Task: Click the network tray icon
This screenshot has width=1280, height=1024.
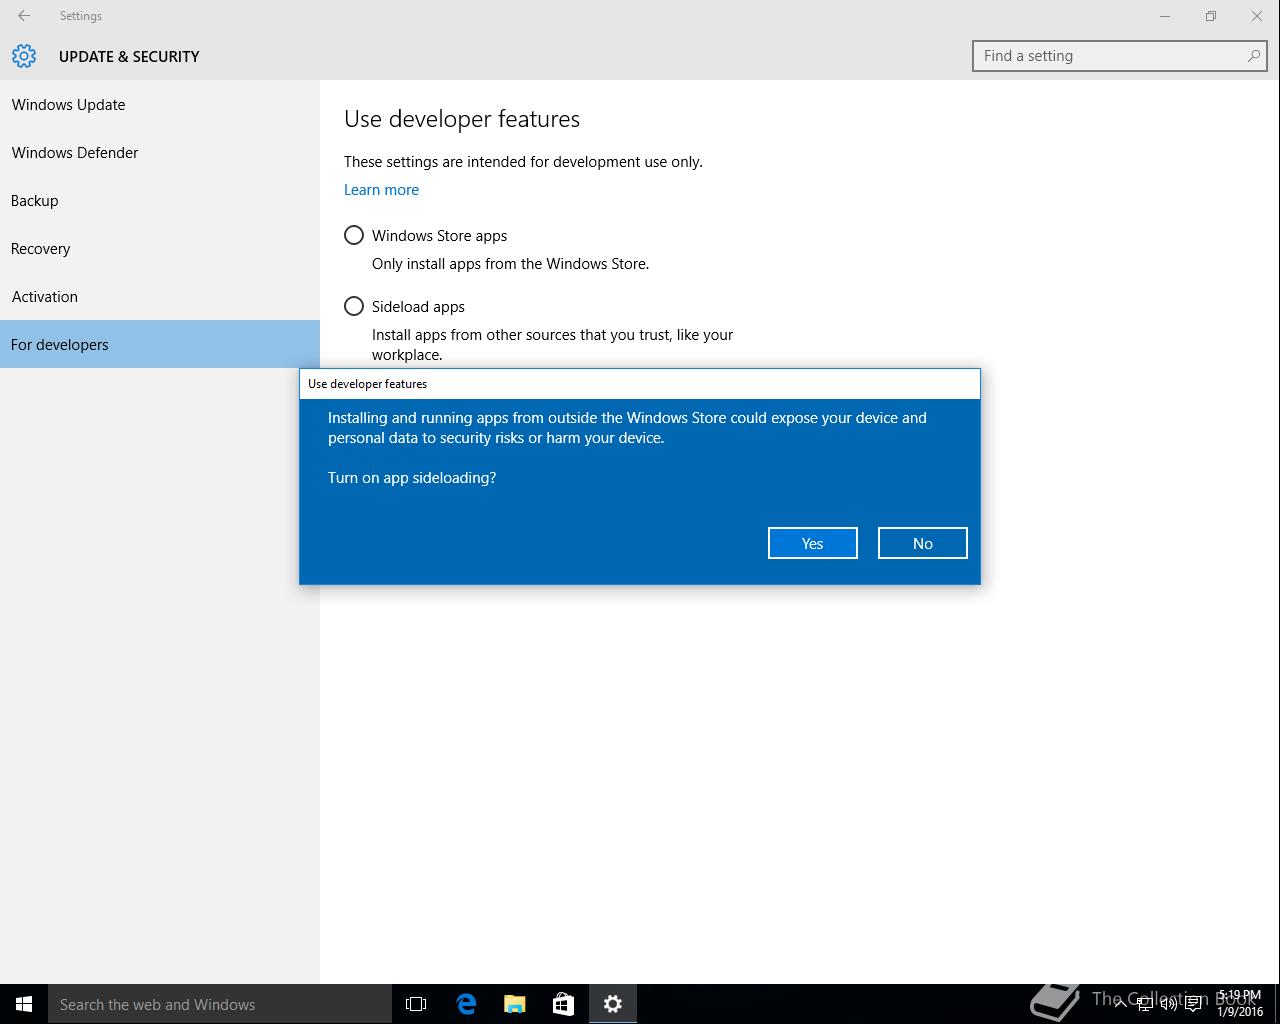Action: (x=1144, y=1004)
